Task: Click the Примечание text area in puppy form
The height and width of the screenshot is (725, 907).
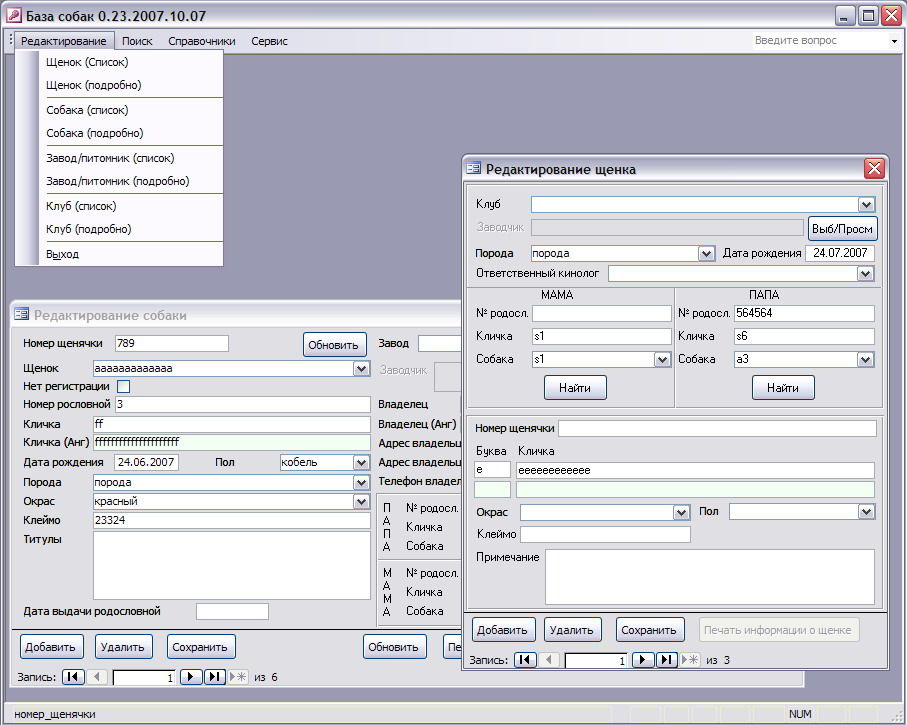Action: click(x=710, y=577)
